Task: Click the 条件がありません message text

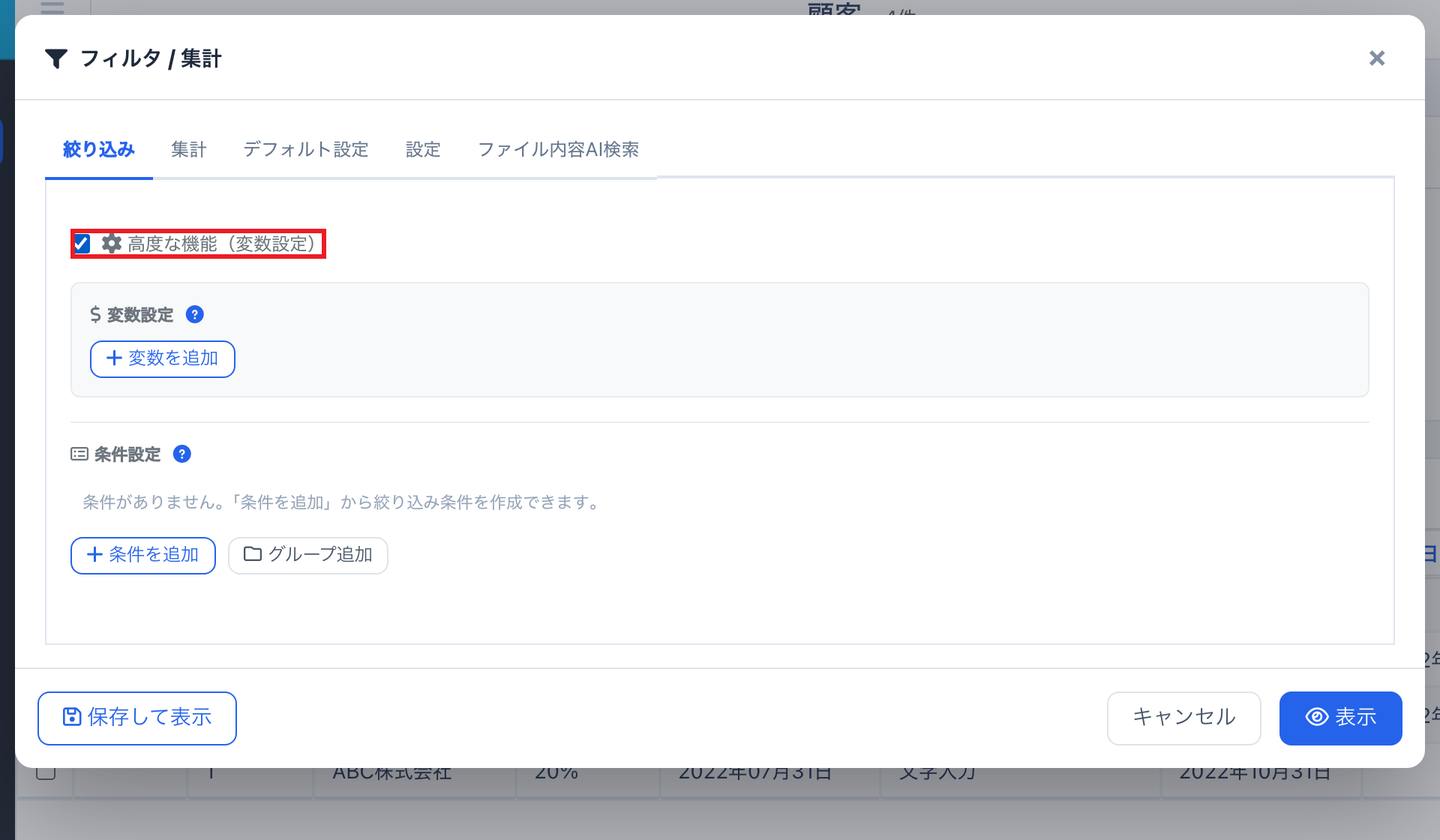Action: click(x=341, y=502)
